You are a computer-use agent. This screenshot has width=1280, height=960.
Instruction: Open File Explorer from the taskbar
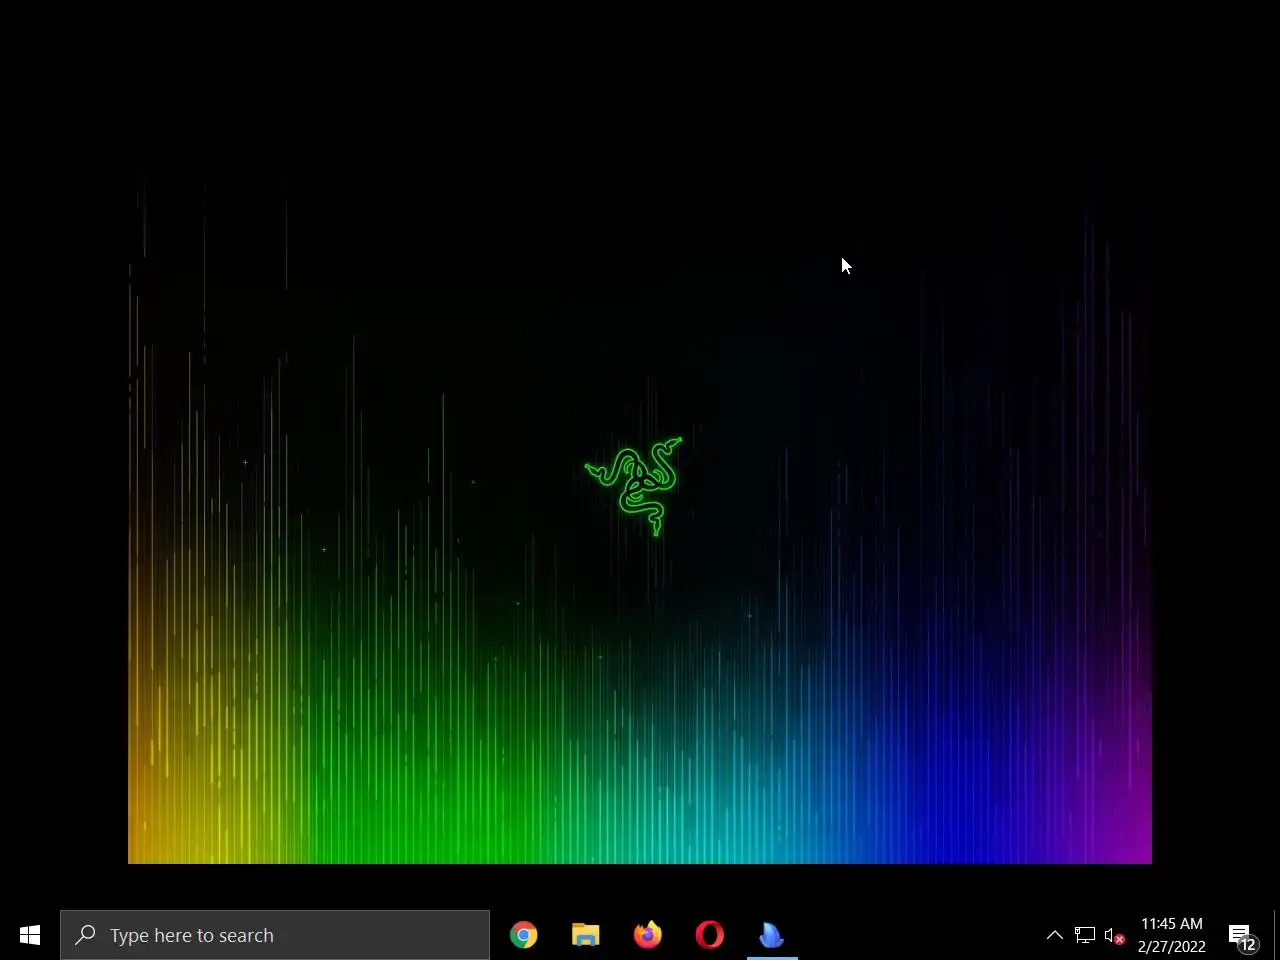tap(586, 935)
